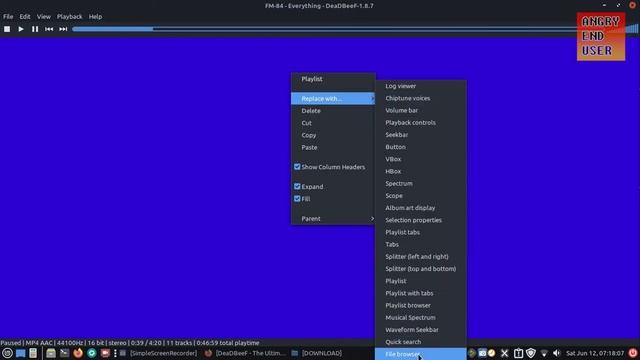Select Spectrum widget
The image size is (640, 360).
[x=421, y=184]
